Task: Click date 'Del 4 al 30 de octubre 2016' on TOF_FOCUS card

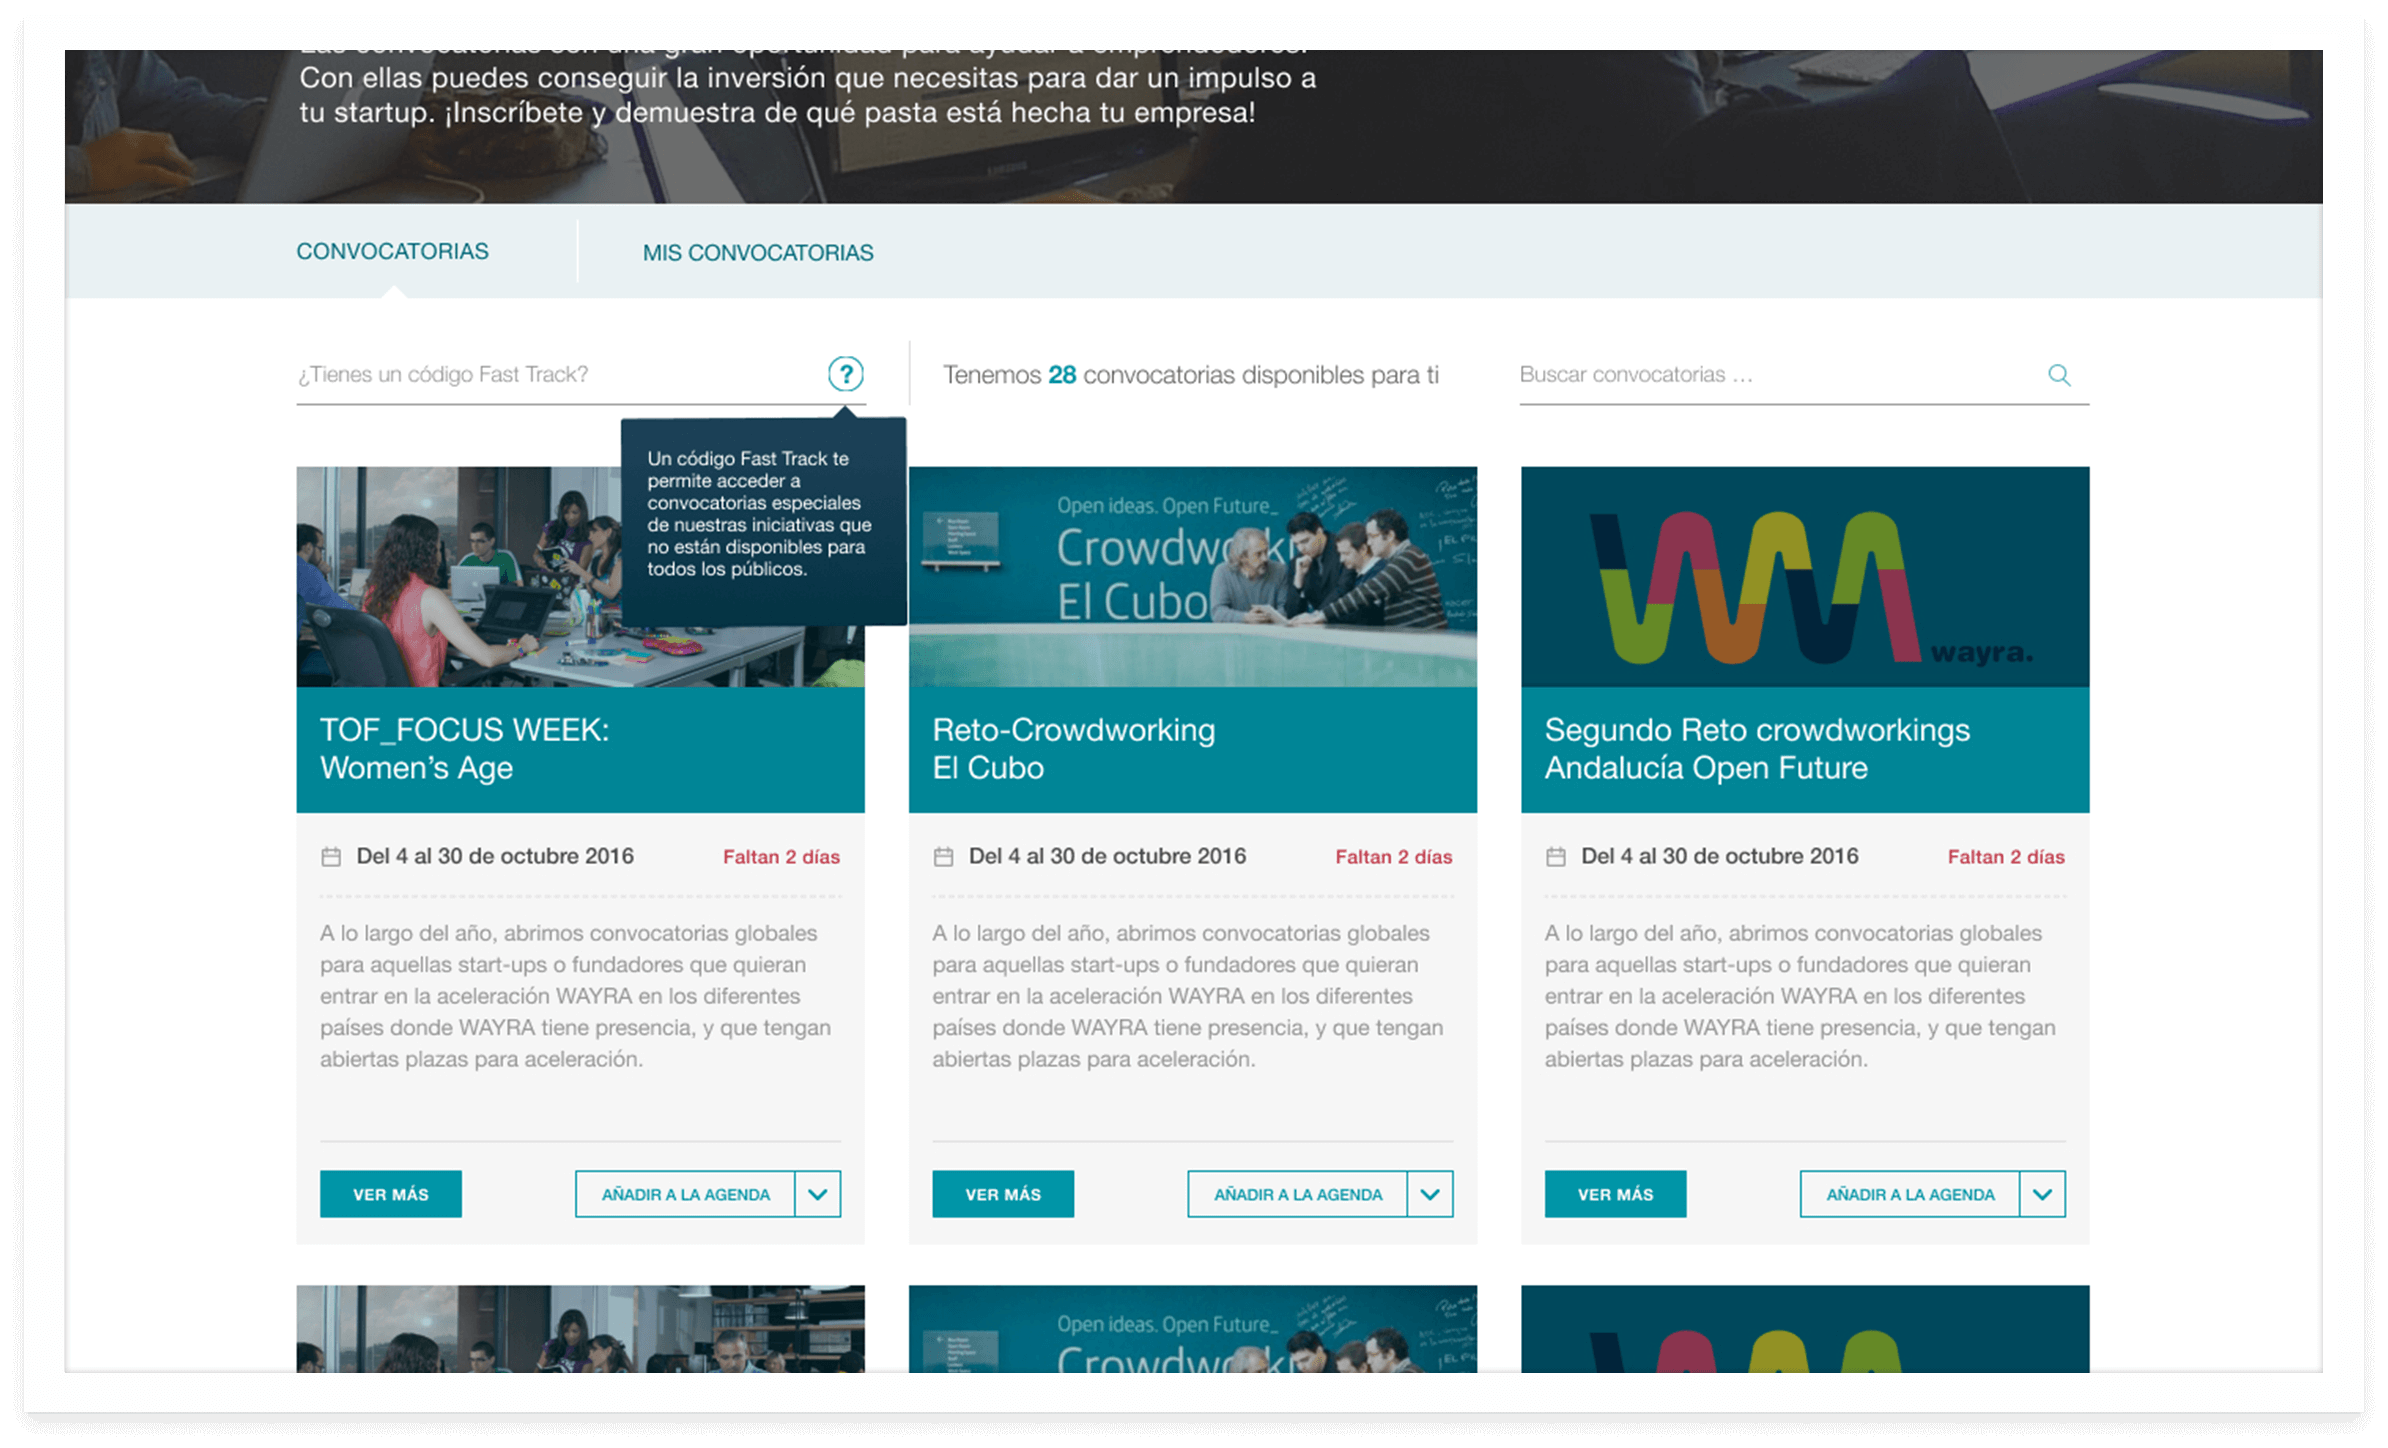Action: (x=495, y=856)
